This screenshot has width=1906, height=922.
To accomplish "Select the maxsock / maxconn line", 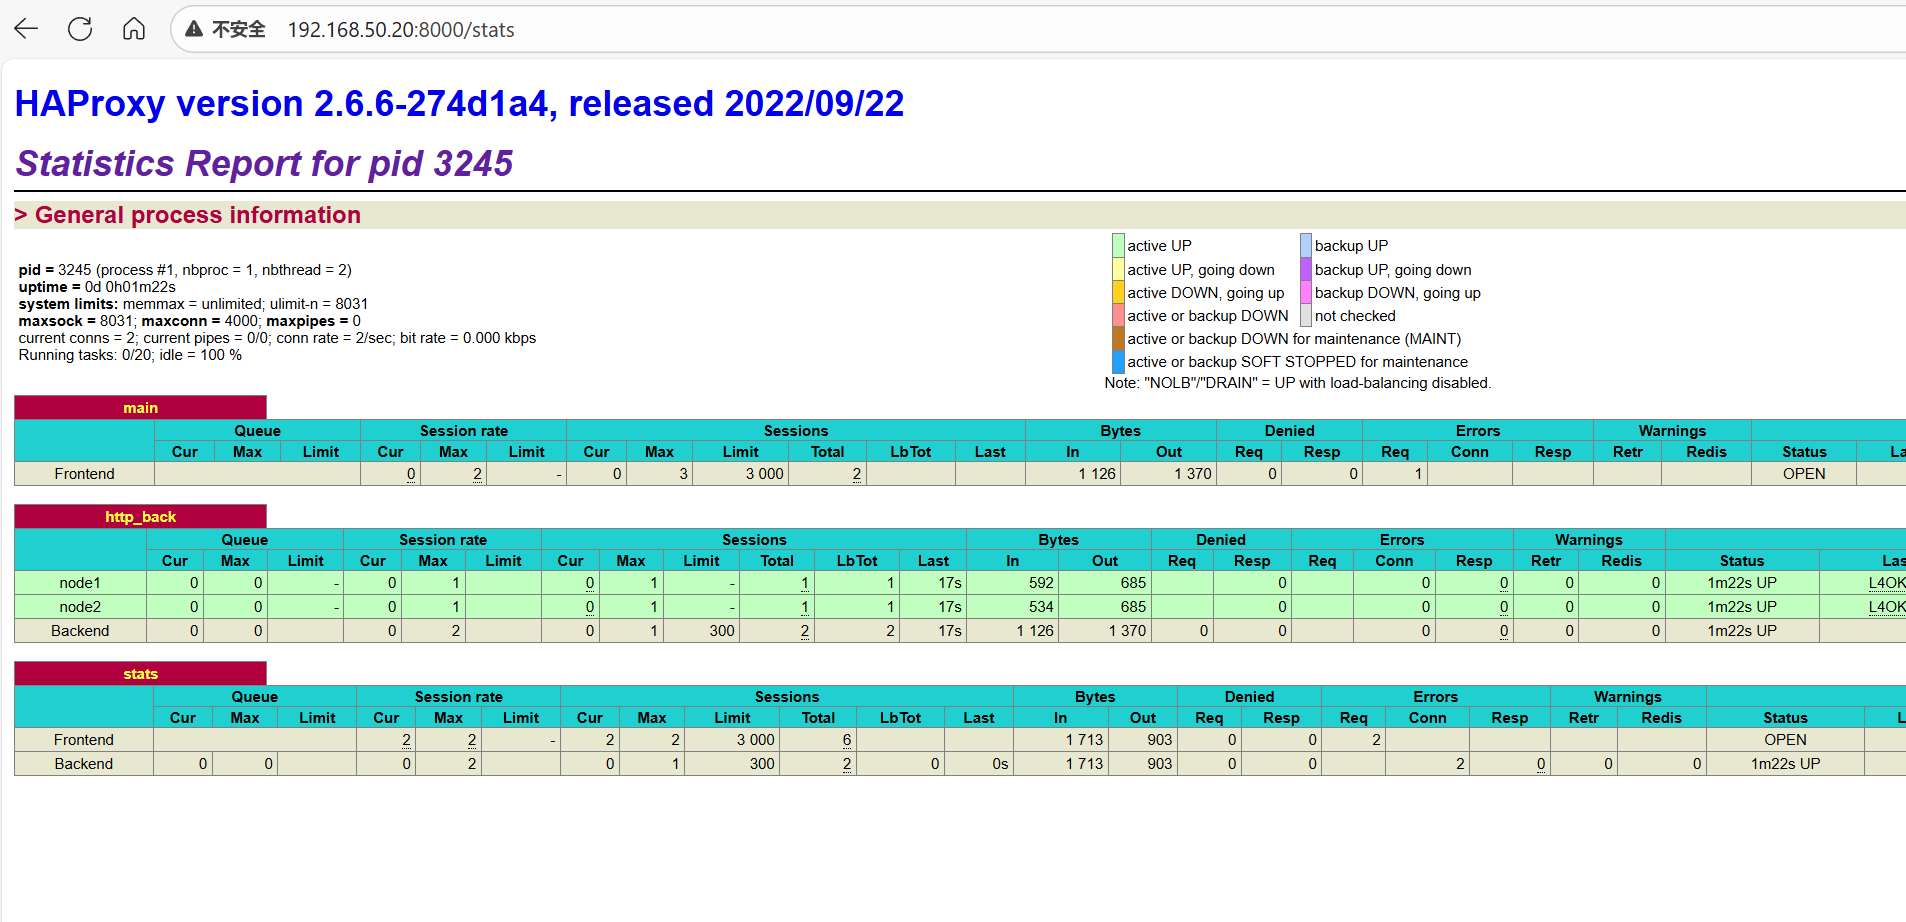I will click(190, 321).
